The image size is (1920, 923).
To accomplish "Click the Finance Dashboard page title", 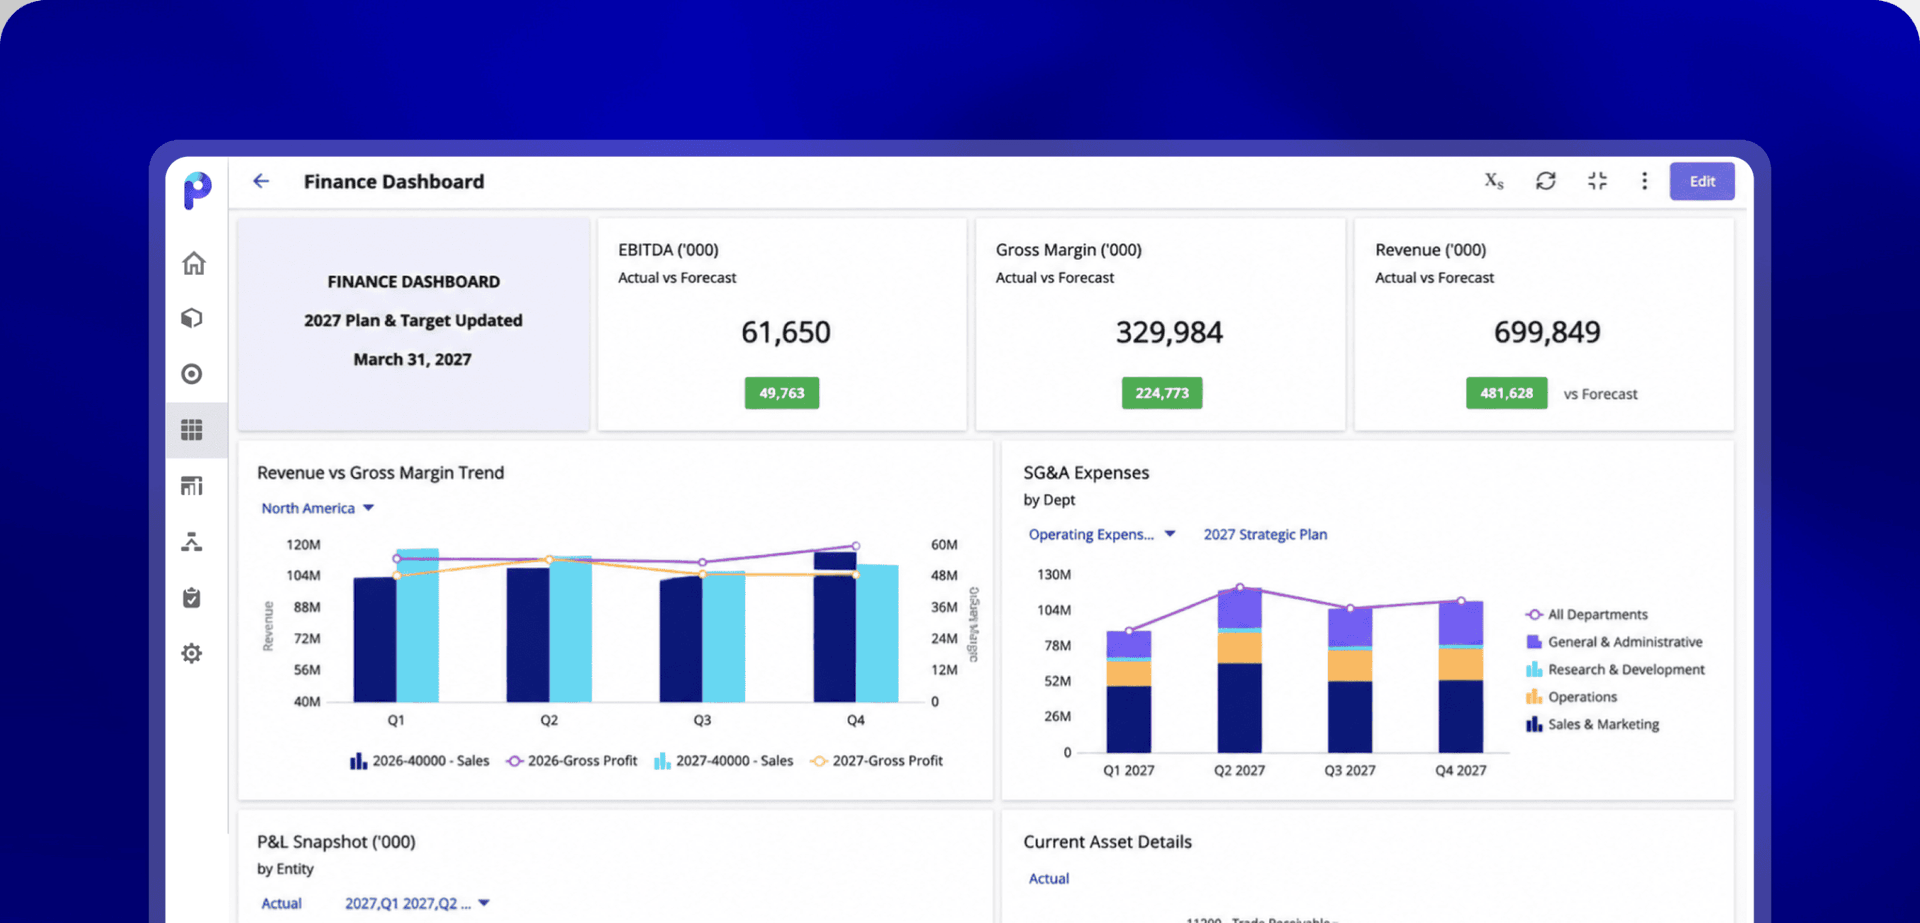I will 394,181.
